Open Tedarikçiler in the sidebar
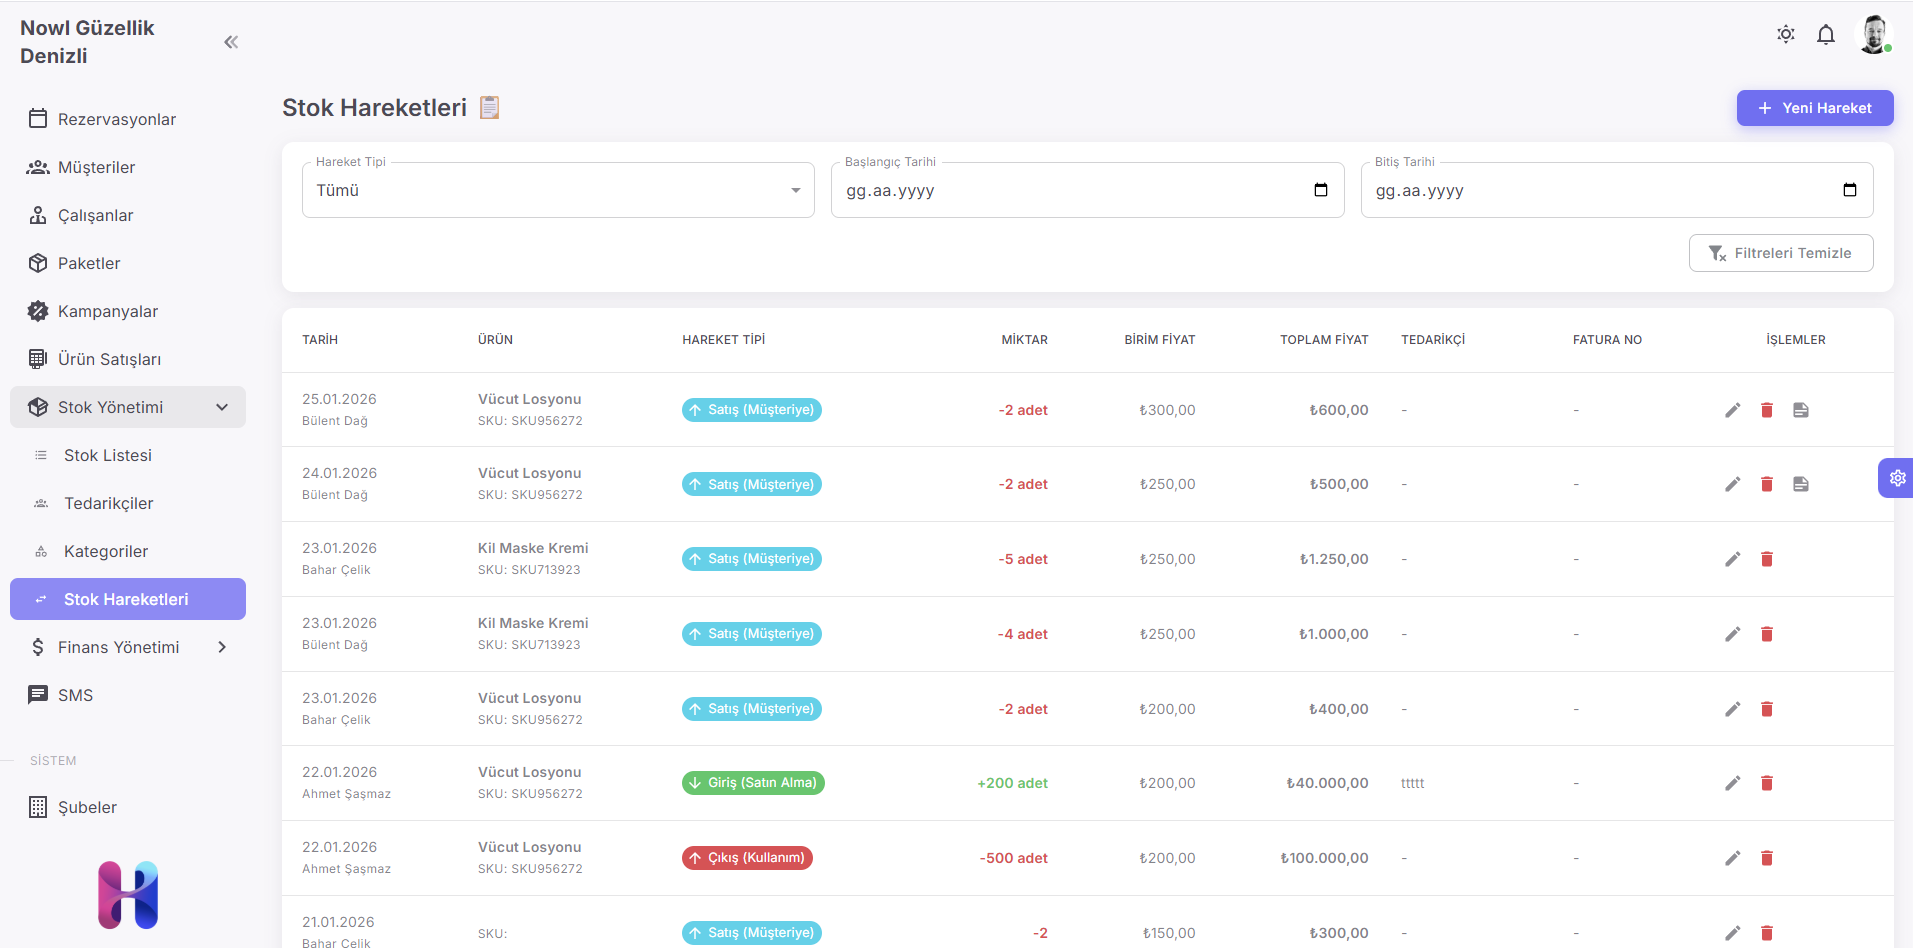Screen dimensions: 1913x948 108,503
